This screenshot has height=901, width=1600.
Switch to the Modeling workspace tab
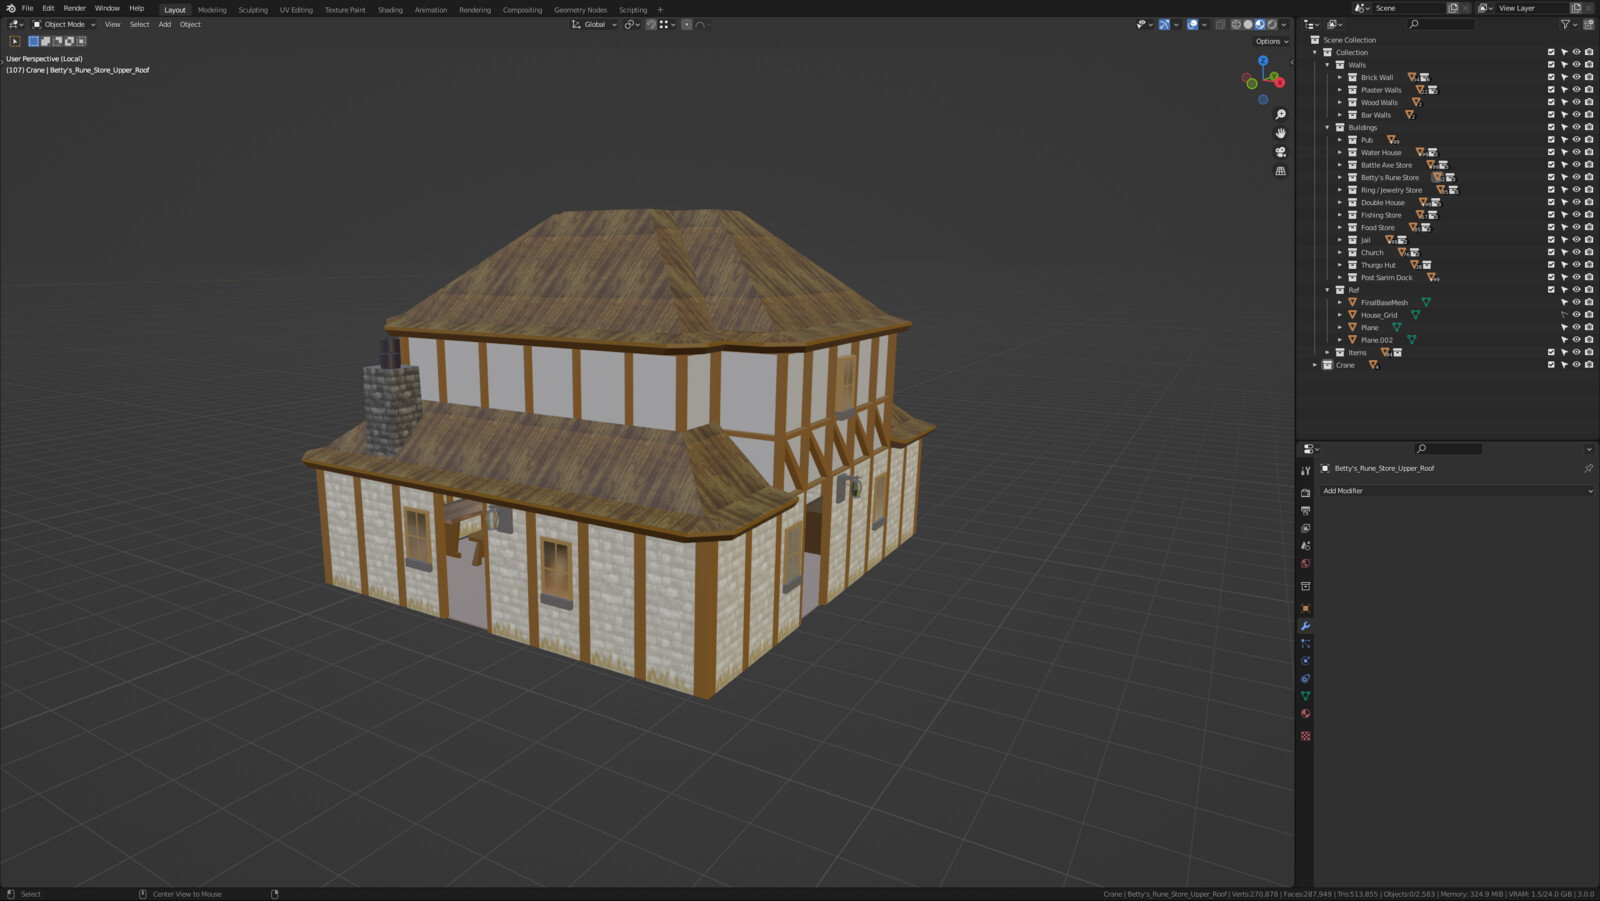pyautogui.click(x=212, y=10)
